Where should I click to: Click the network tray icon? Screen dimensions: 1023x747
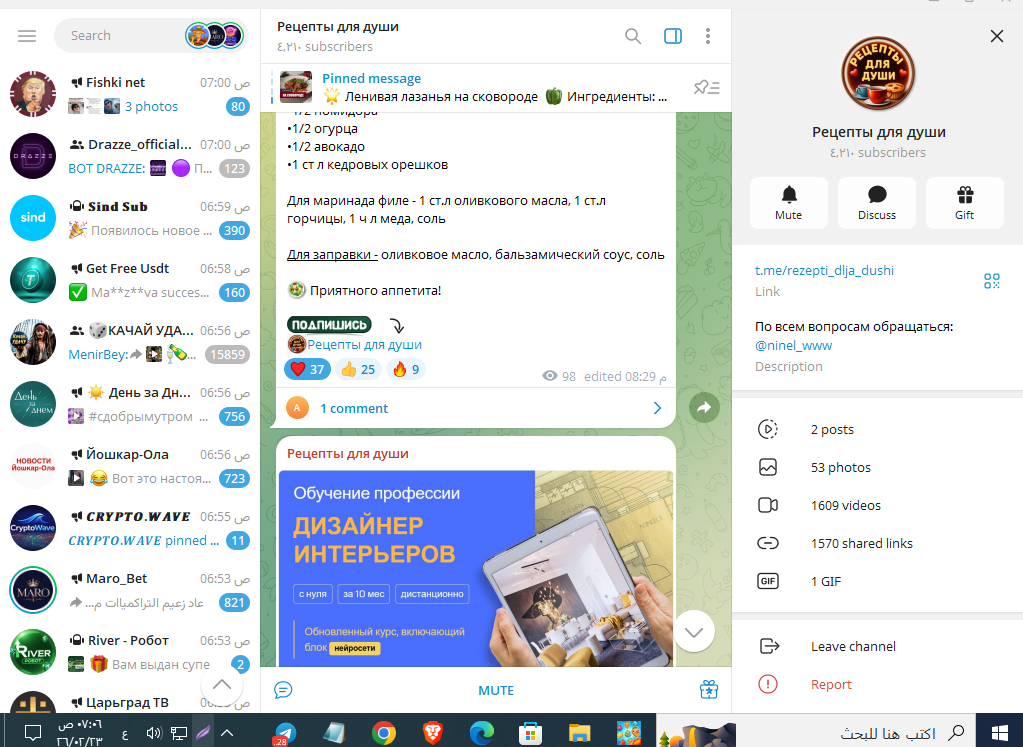[179, 733]
